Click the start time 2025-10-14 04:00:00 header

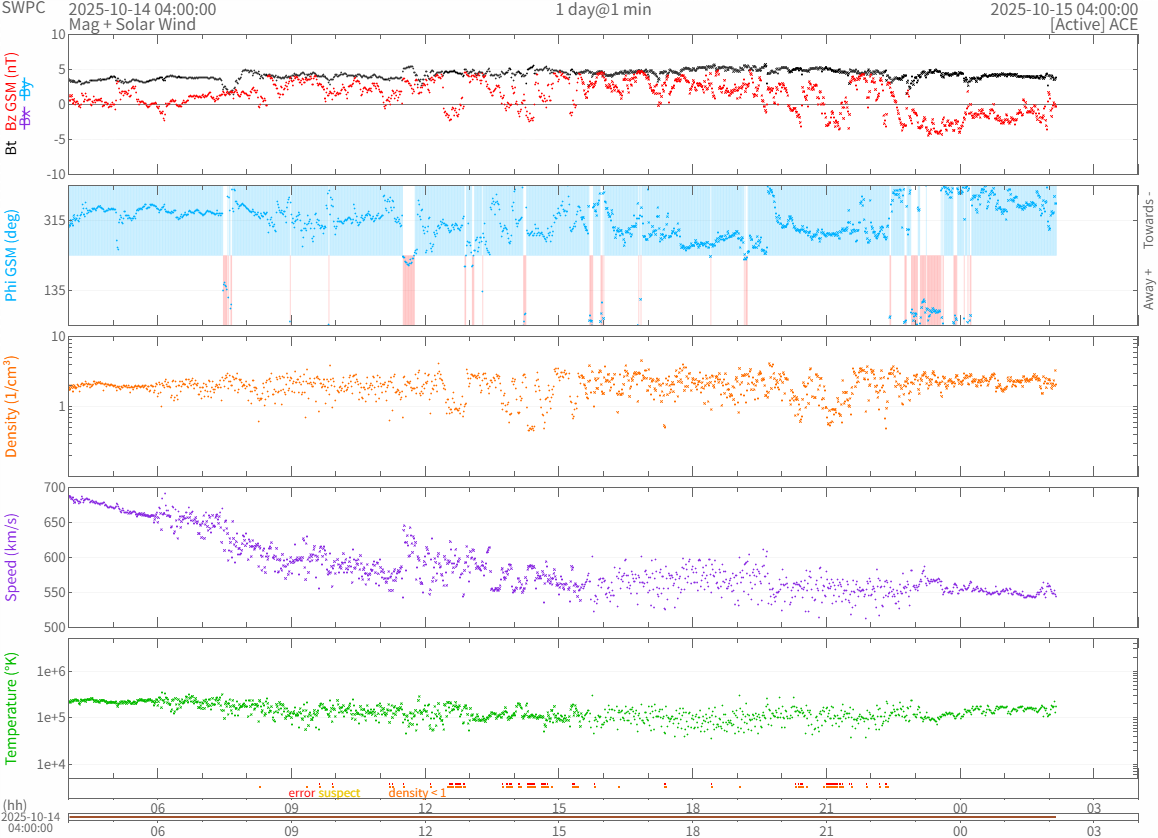pyautogui.click(x=142, y=9)
